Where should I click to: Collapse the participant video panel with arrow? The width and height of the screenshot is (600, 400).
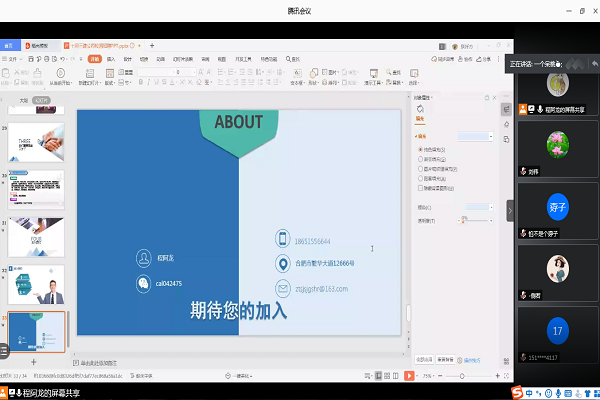pyautogui.click(x=510, y=209)
